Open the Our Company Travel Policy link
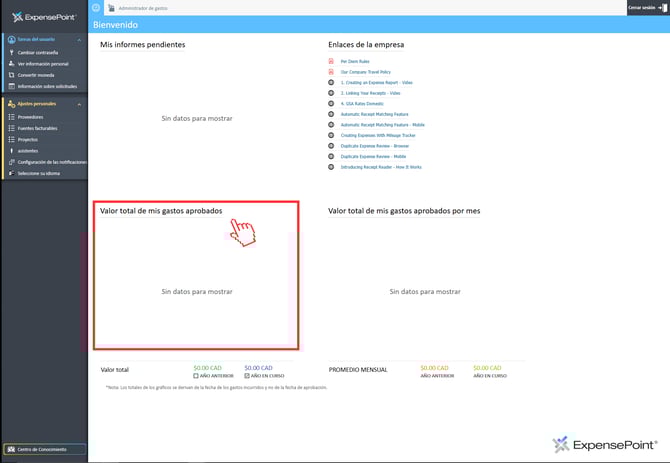The width and height of the screenshot is (670, 463). pos(368,72)
